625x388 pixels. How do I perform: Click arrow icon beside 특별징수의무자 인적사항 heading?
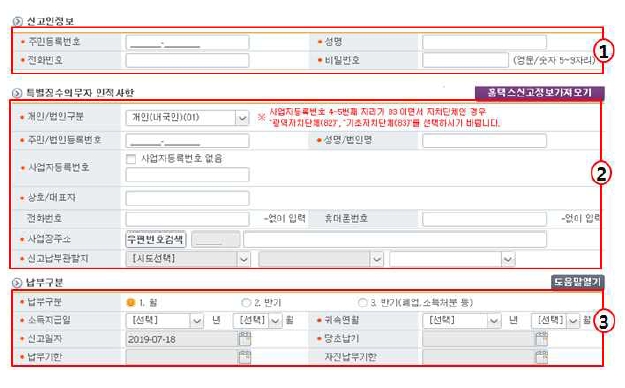tap(17, 93)
